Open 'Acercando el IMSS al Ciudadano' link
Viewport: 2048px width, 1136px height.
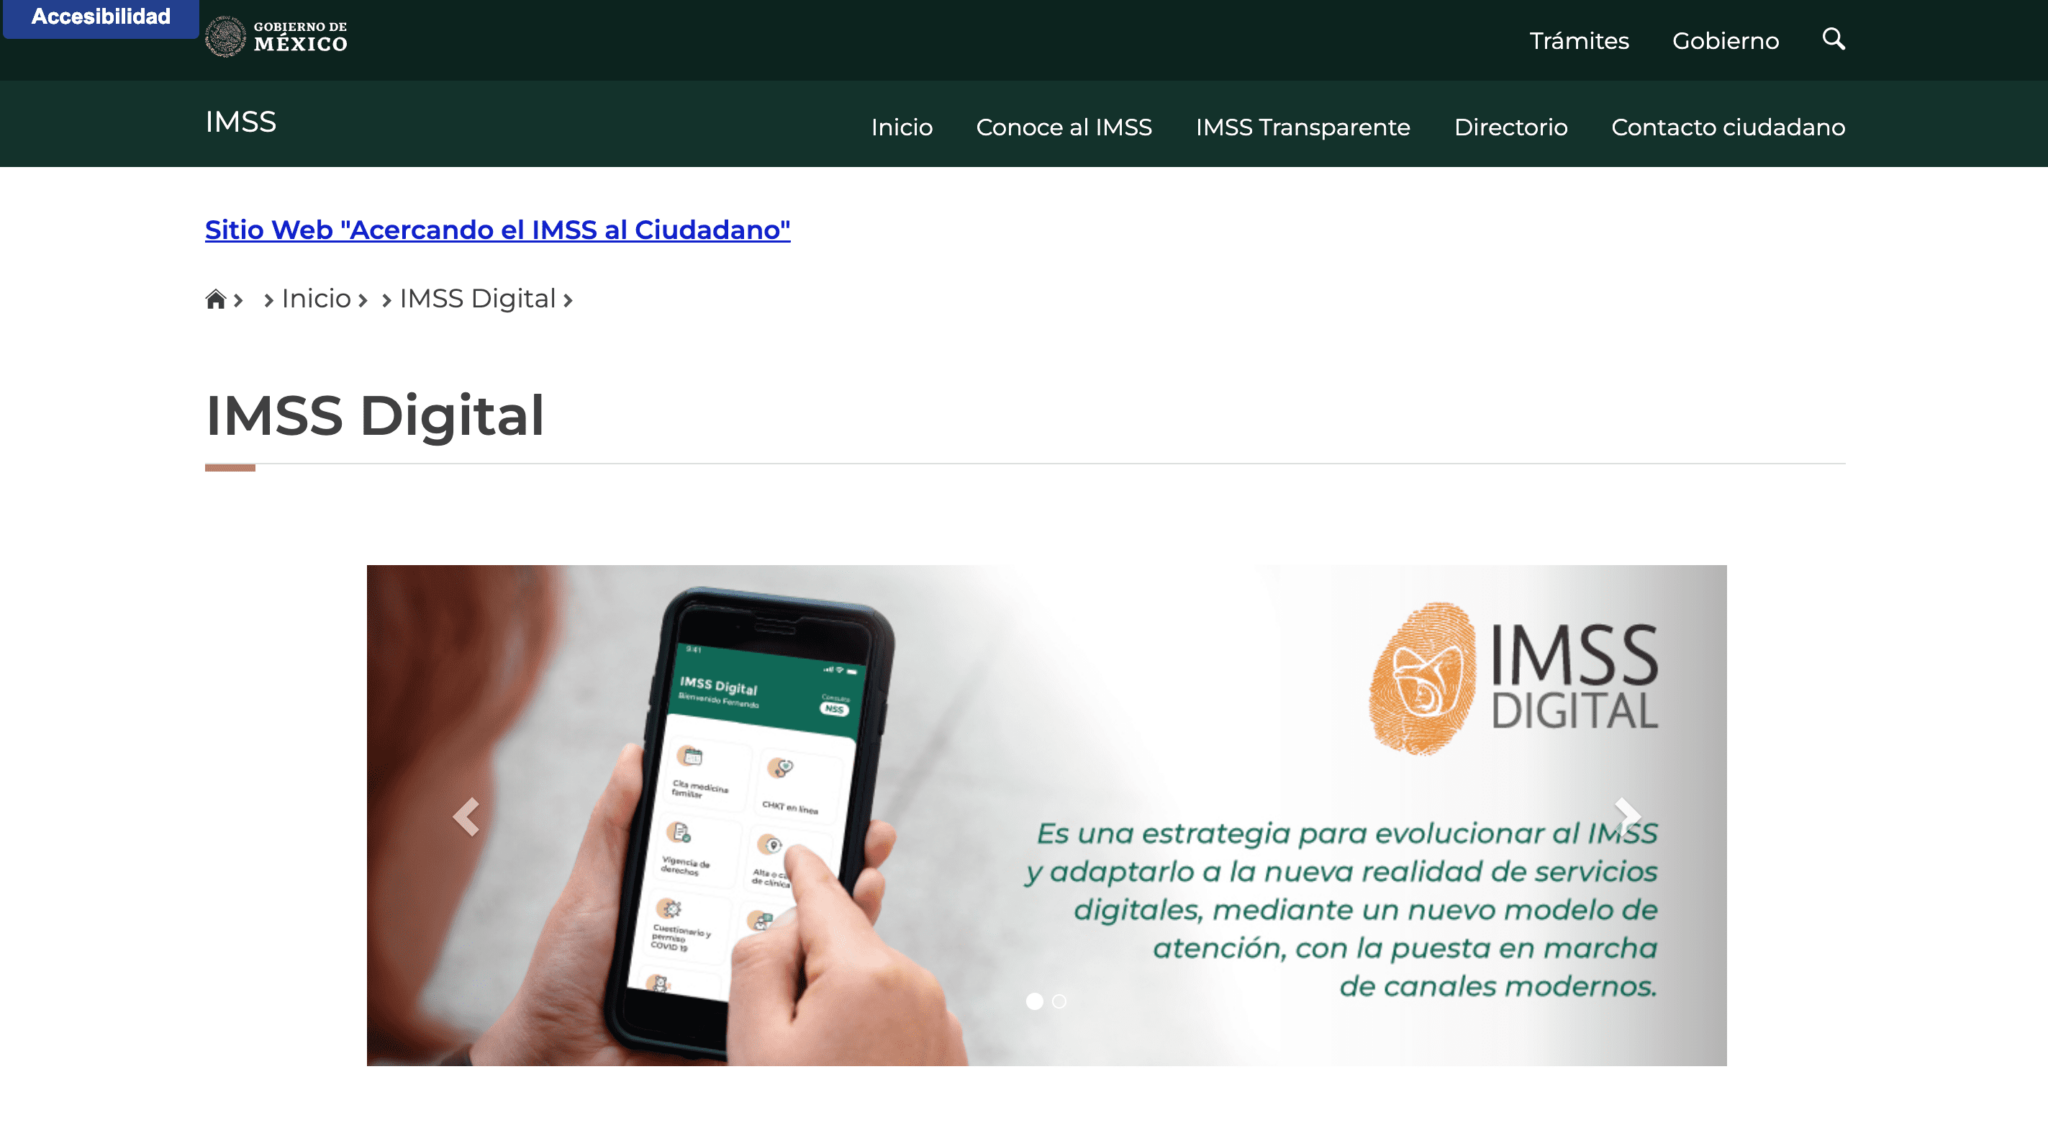pyautogui.click(x=497, y=230)
